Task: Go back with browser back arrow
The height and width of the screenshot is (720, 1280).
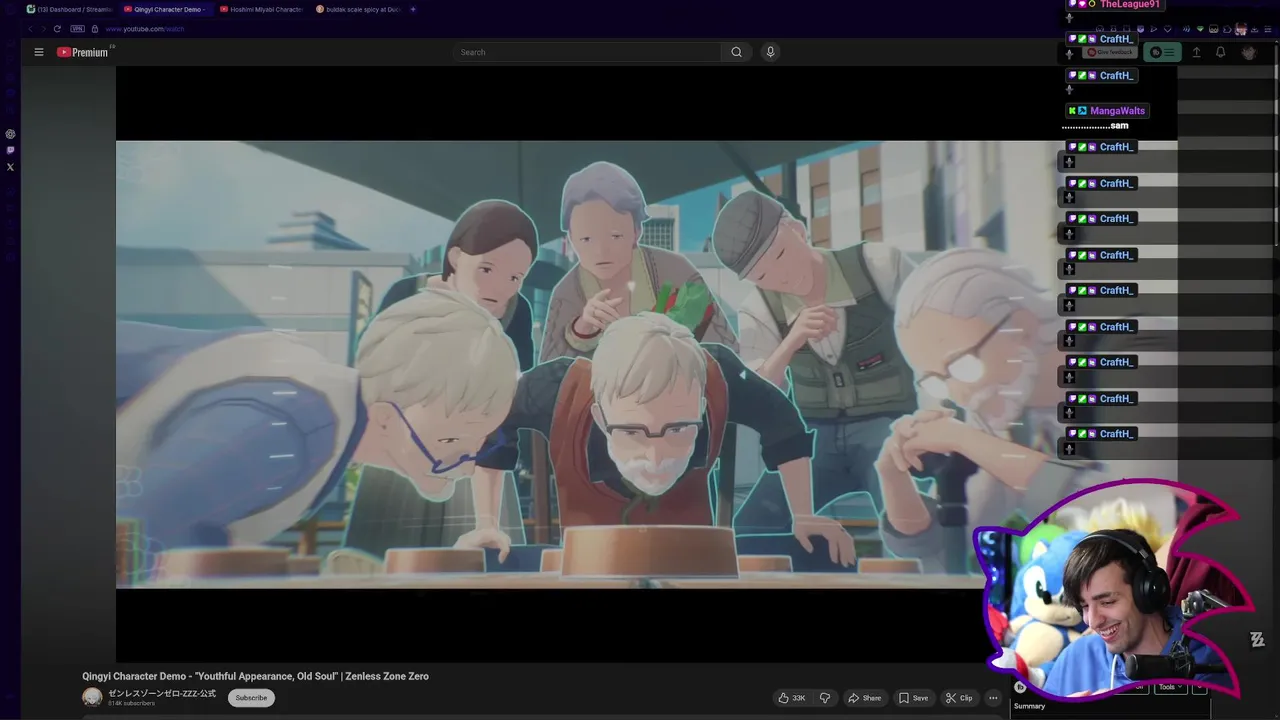Action: 30,29
